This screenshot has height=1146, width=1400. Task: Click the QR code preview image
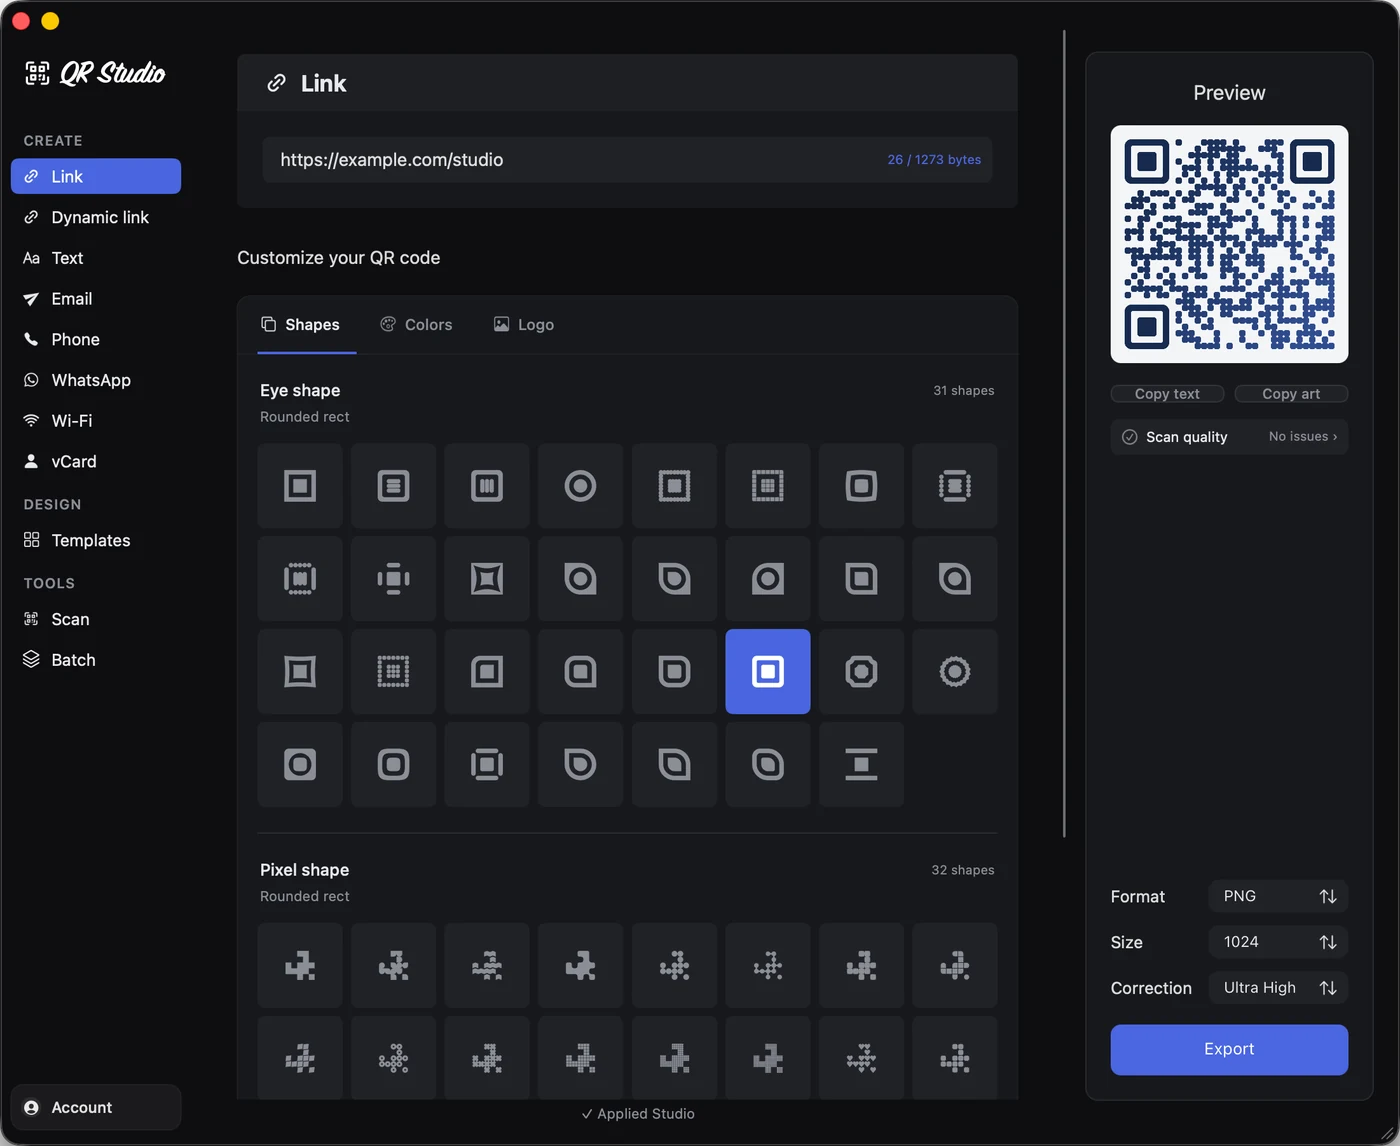(1229, 244)
